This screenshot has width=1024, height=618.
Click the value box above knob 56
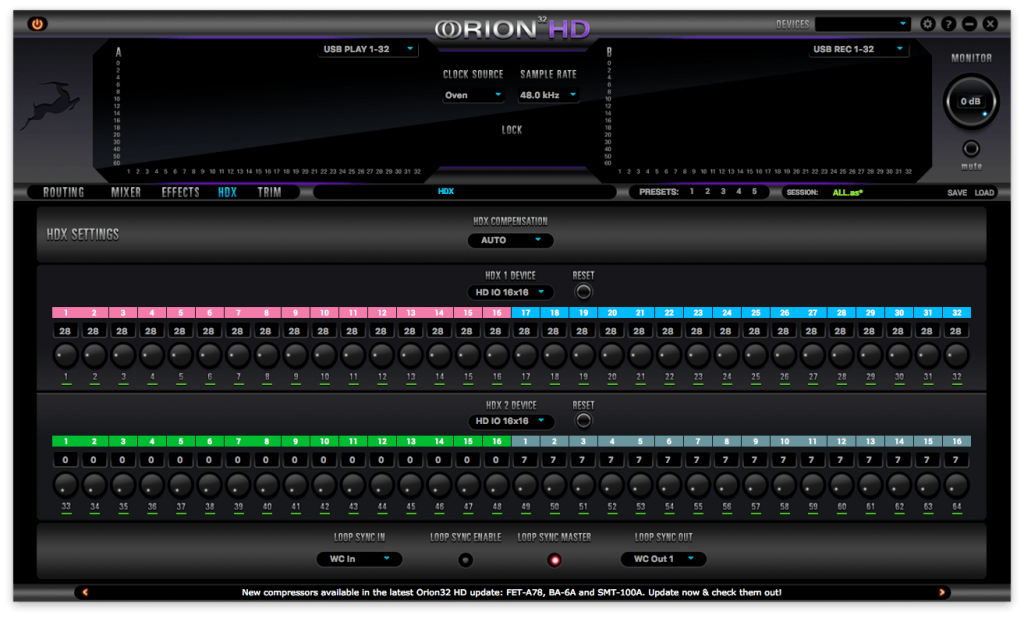click(x=726, y=460)
